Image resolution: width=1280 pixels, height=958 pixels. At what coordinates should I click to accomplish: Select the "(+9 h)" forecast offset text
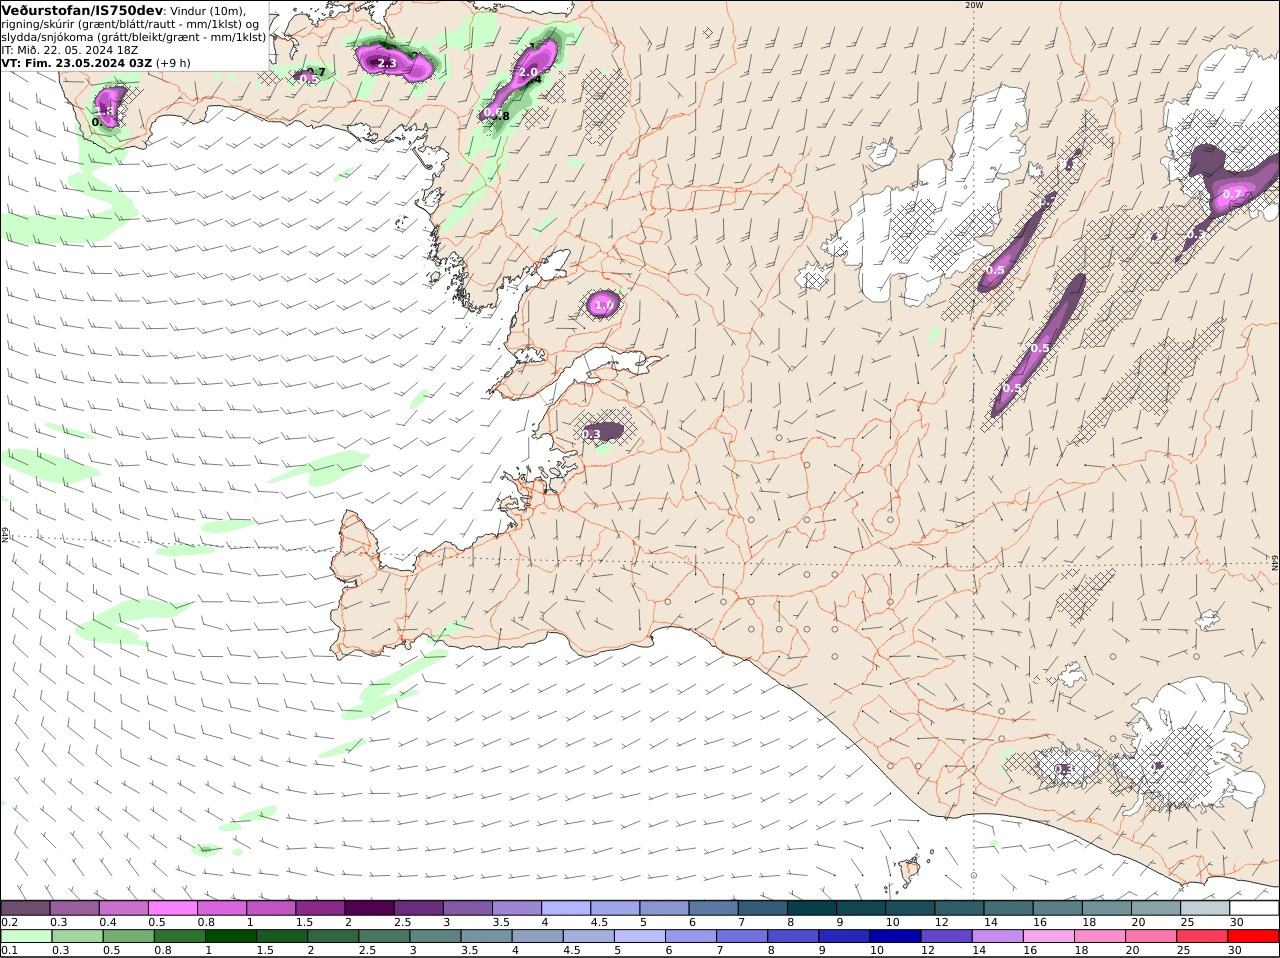pos(173,62)
